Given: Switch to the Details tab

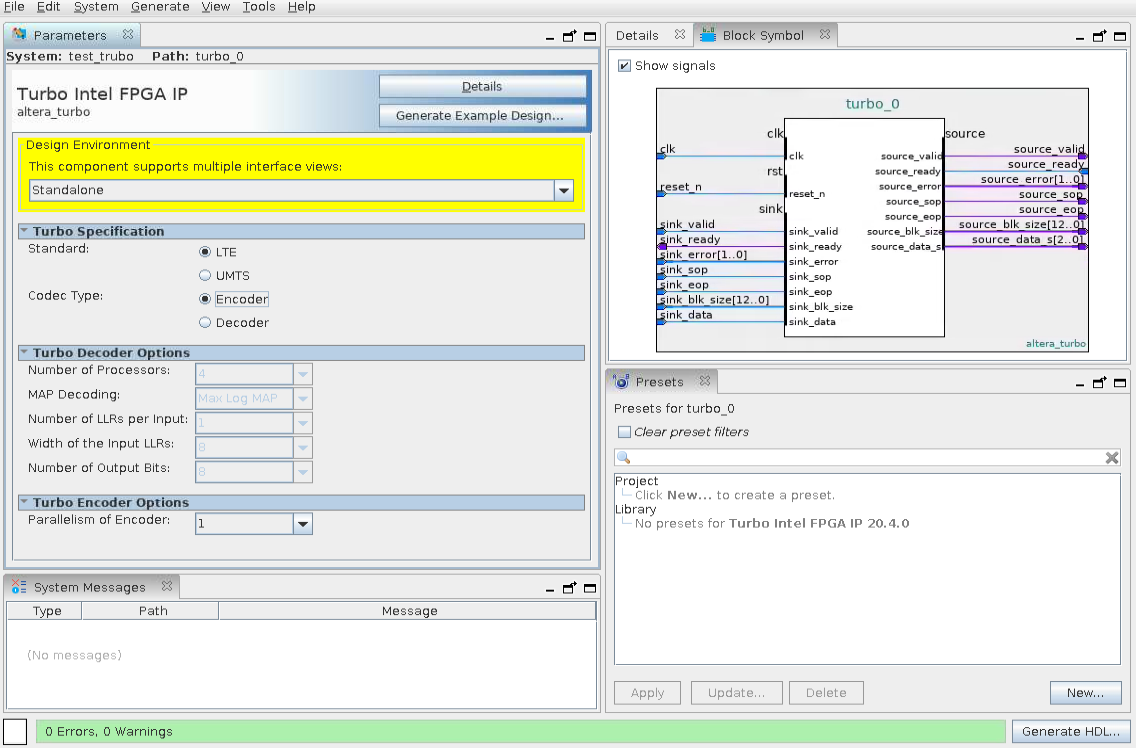Looking at the screenshot, I should pyautogui.click(x=637, y=35).
